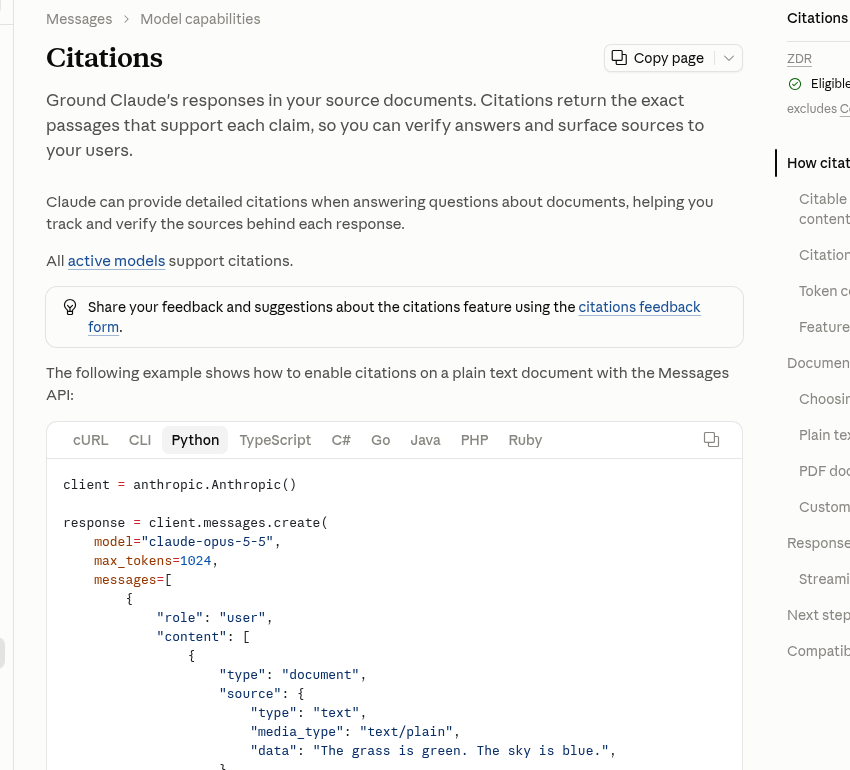Switch to the C# code tab
850x770 pixels.
point(341,440)
